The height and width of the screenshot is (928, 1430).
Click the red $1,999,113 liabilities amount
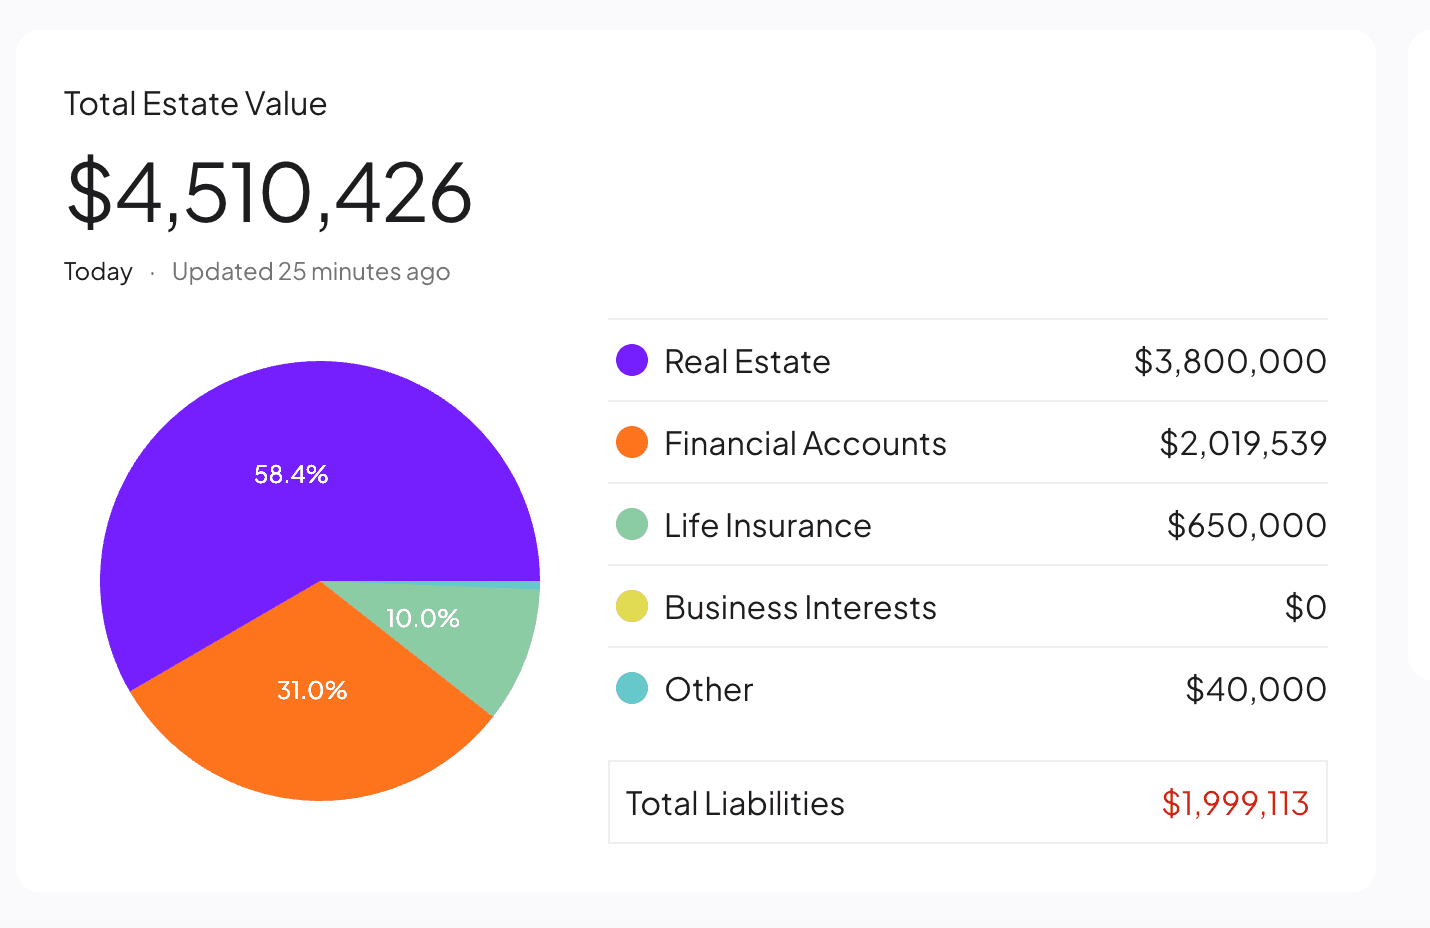click(x=1235, y=803)
